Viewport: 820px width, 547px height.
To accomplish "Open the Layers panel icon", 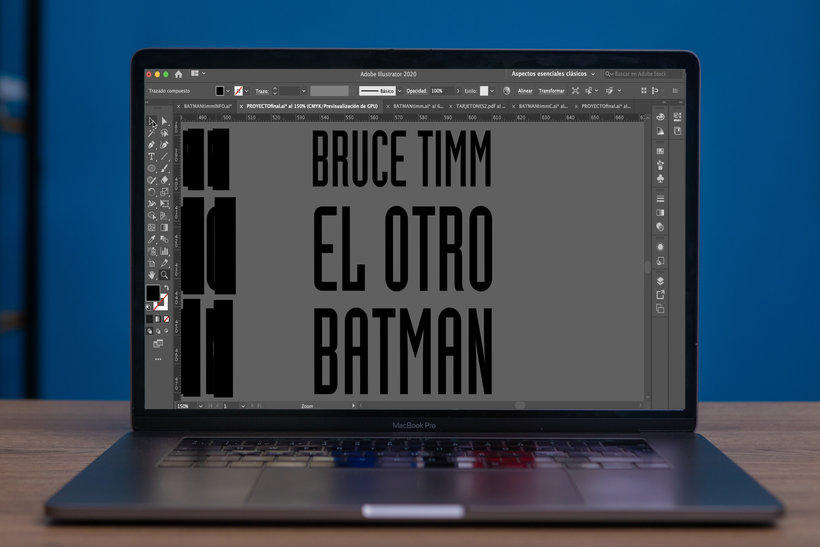I will pyautogui.click(x=660, y=281).
